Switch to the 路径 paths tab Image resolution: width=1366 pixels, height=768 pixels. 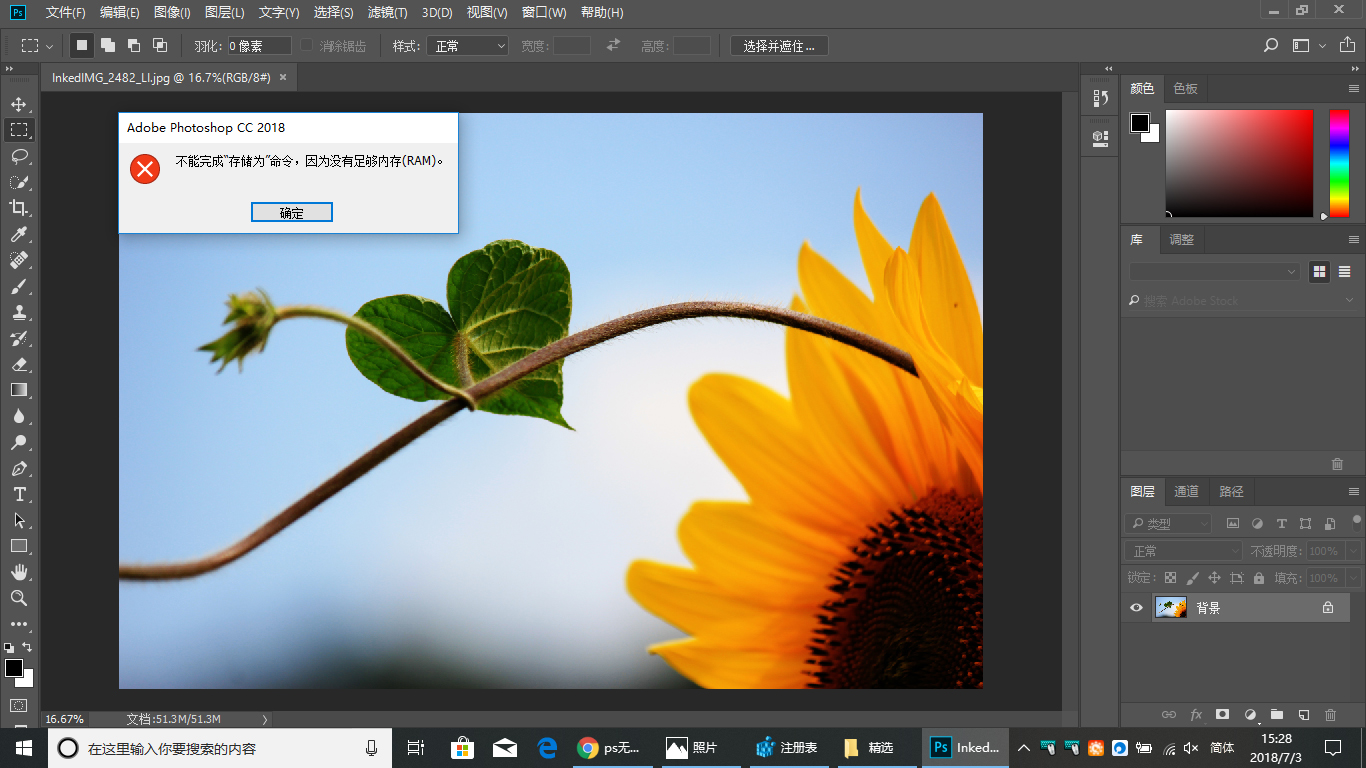[1232, 491]
